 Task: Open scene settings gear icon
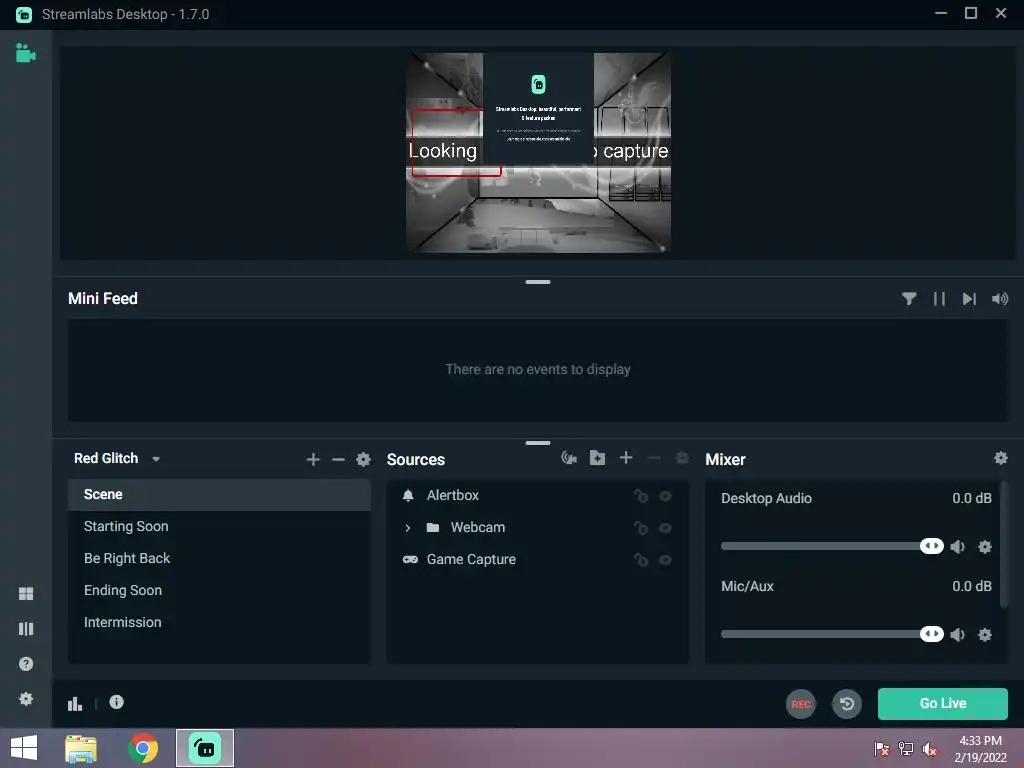coord(363,459)
